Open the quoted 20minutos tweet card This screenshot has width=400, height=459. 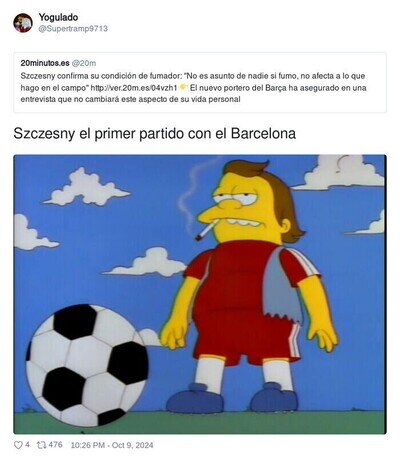click(200, 82)
